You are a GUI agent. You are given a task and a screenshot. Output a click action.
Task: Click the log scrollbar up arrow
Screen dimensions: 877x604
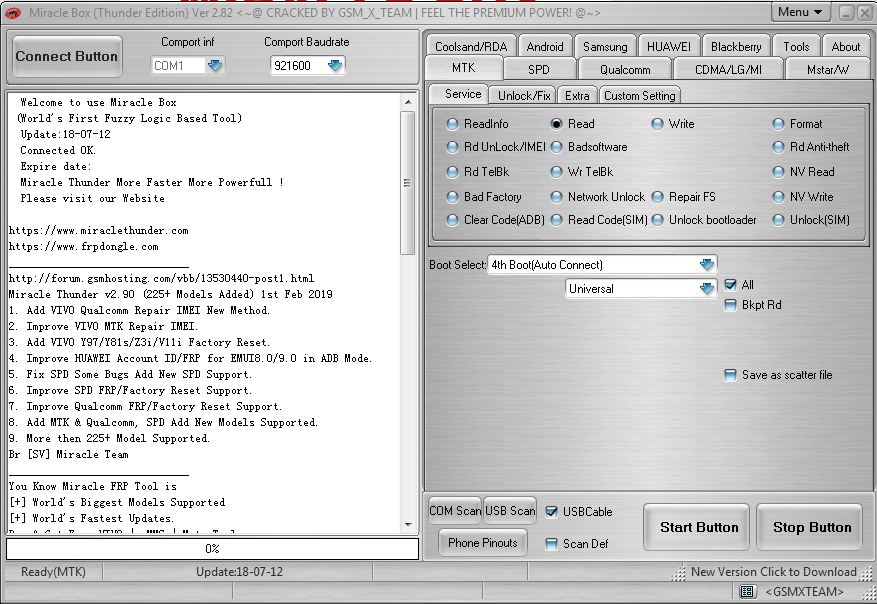408,102
